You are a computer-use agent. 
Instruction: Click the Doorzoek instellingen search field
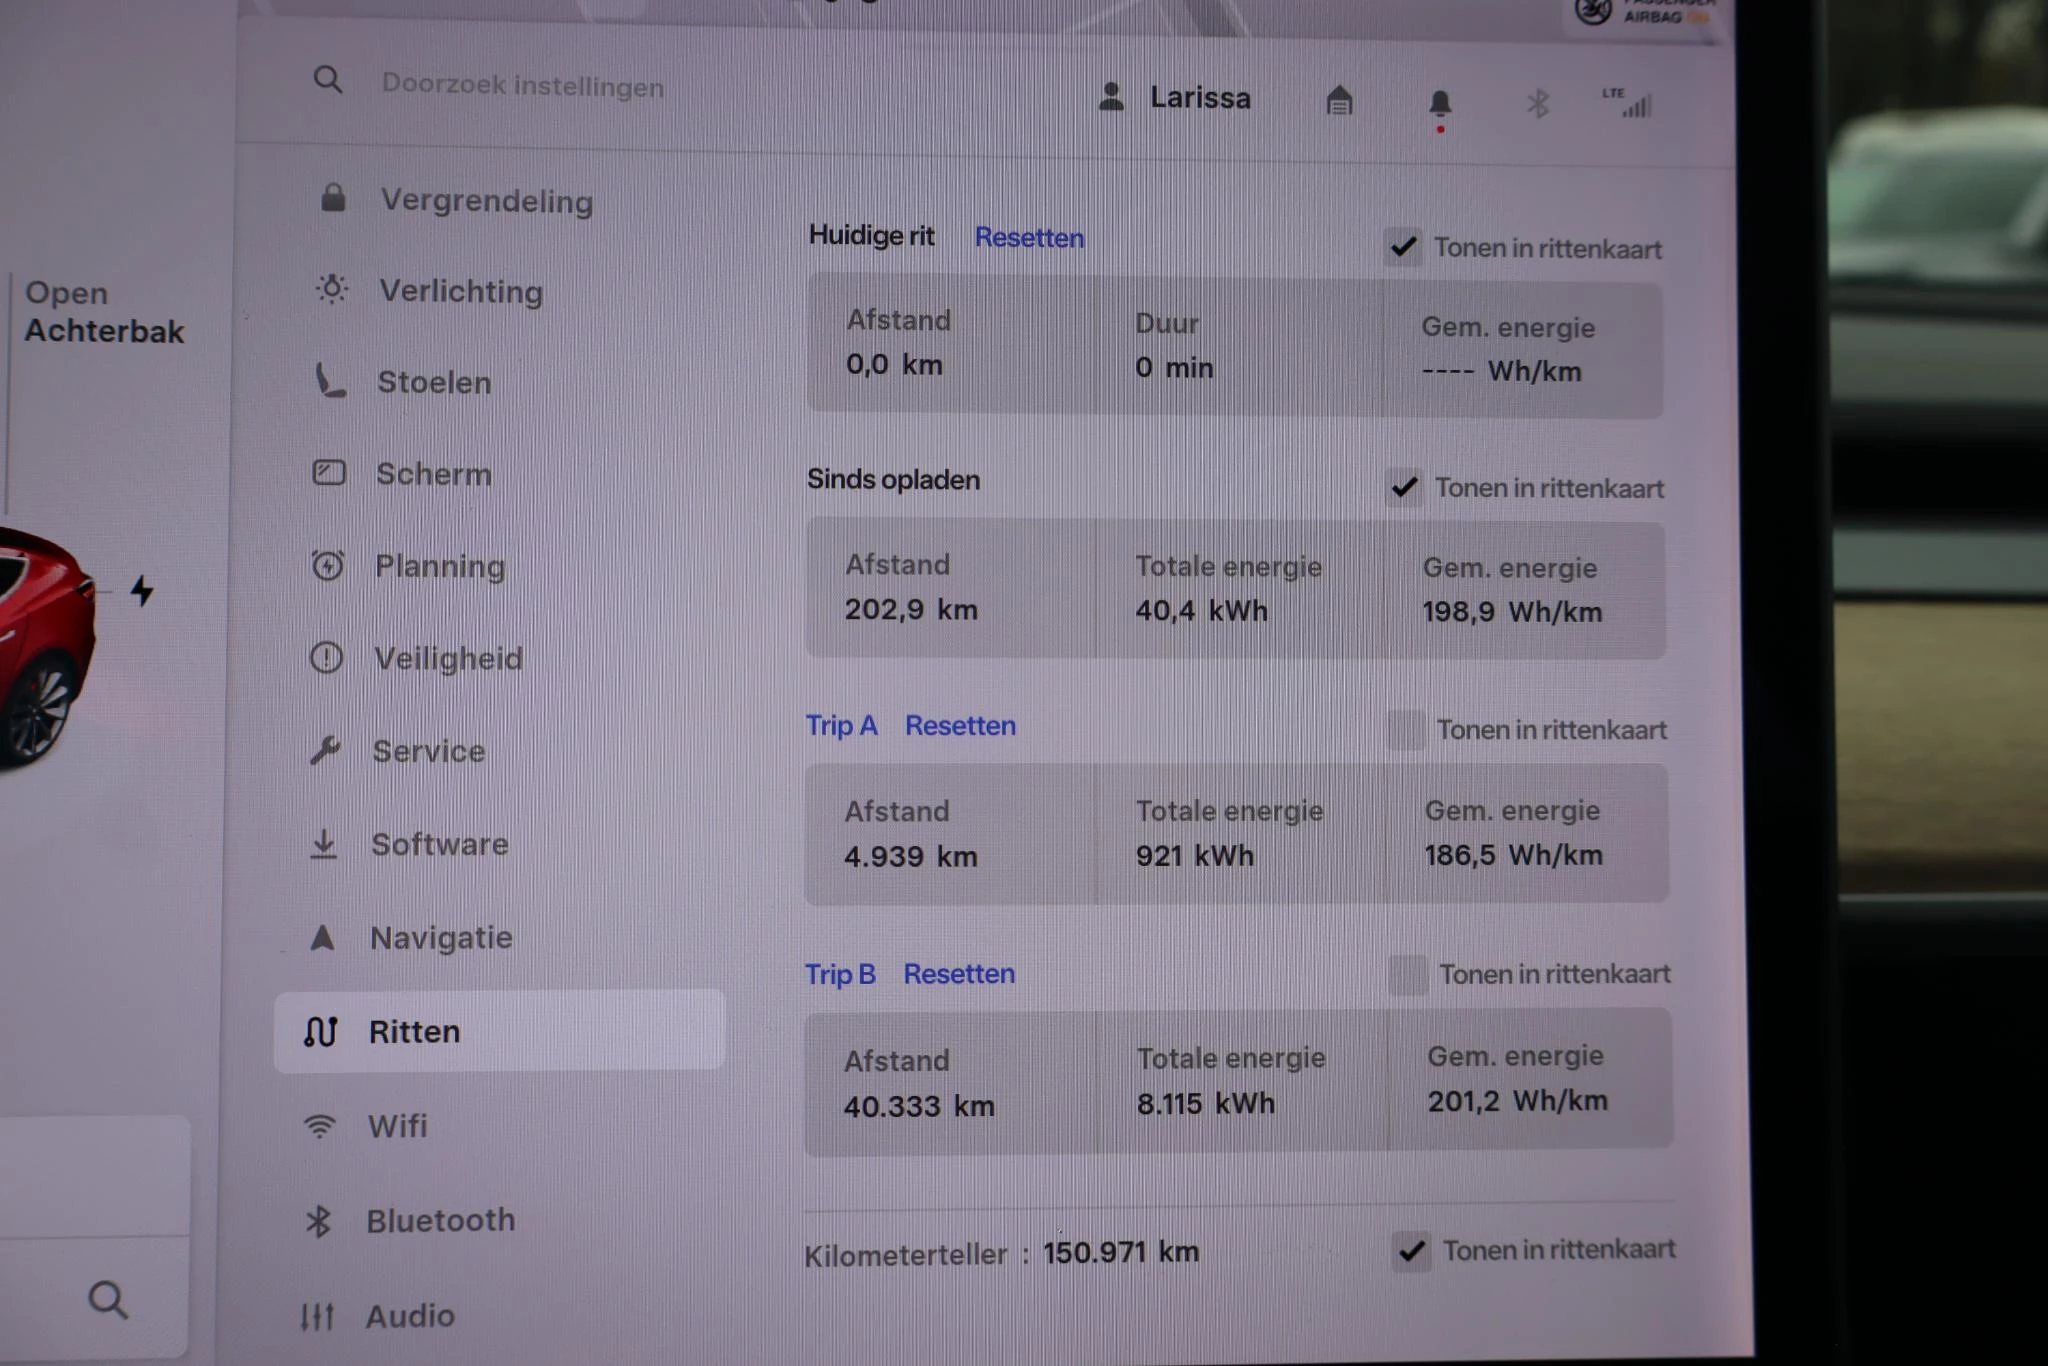522,86
